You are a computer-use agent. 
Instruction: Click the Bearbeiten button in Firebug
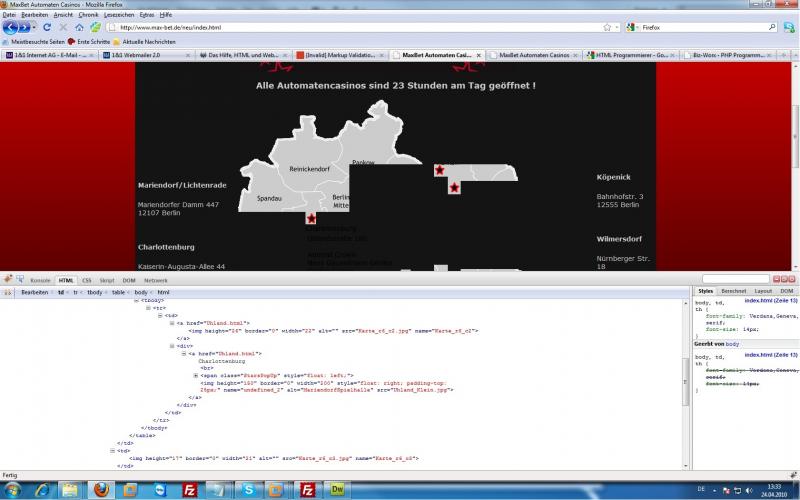coord(35,292)
